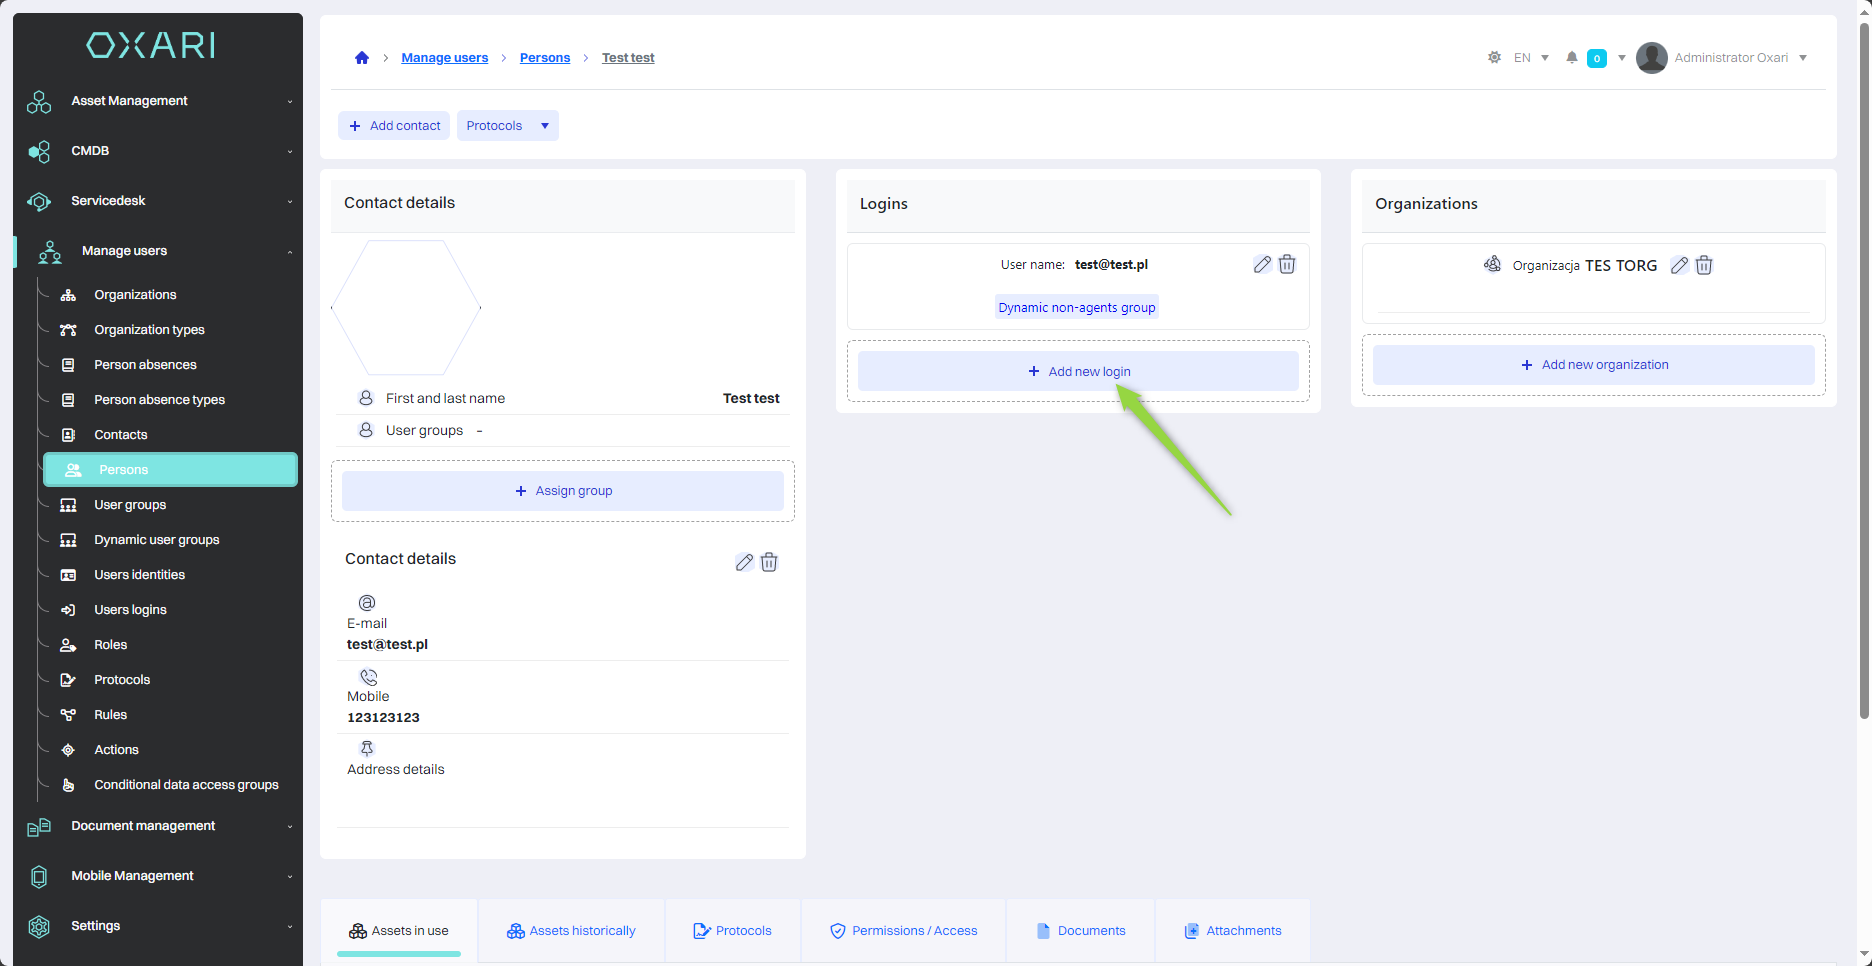Switch to the Permissions / Access tab
1872x966 pixels.
click(904, 931)
